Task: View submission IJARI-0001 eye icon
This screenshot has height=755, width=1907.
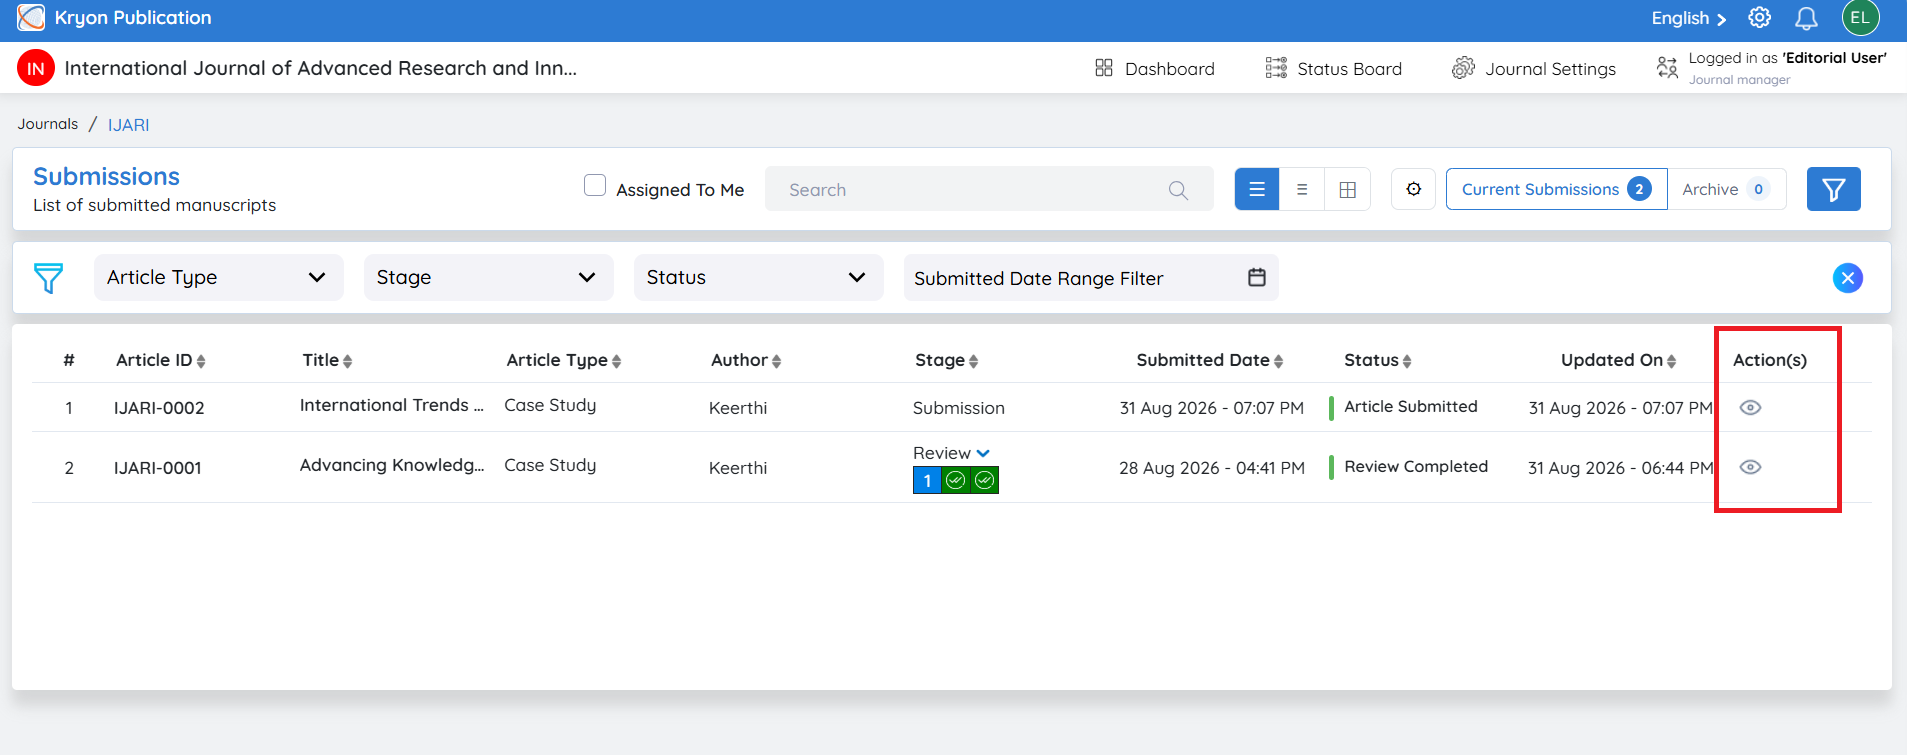Action: pyautogui.click(x=1750, y=467)
